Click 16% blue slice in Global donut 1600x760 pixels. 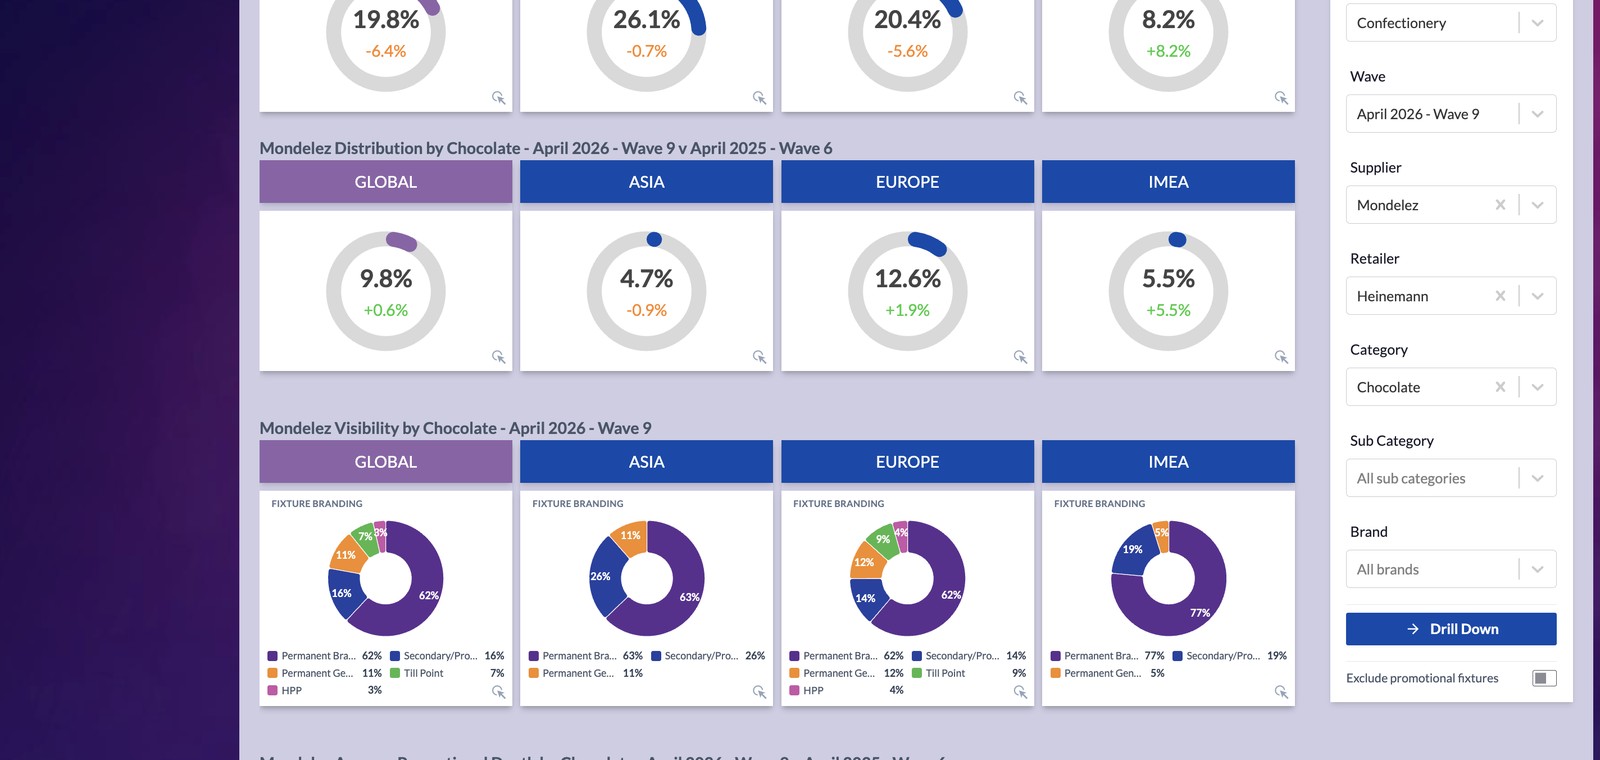click(x=343, y=592)
